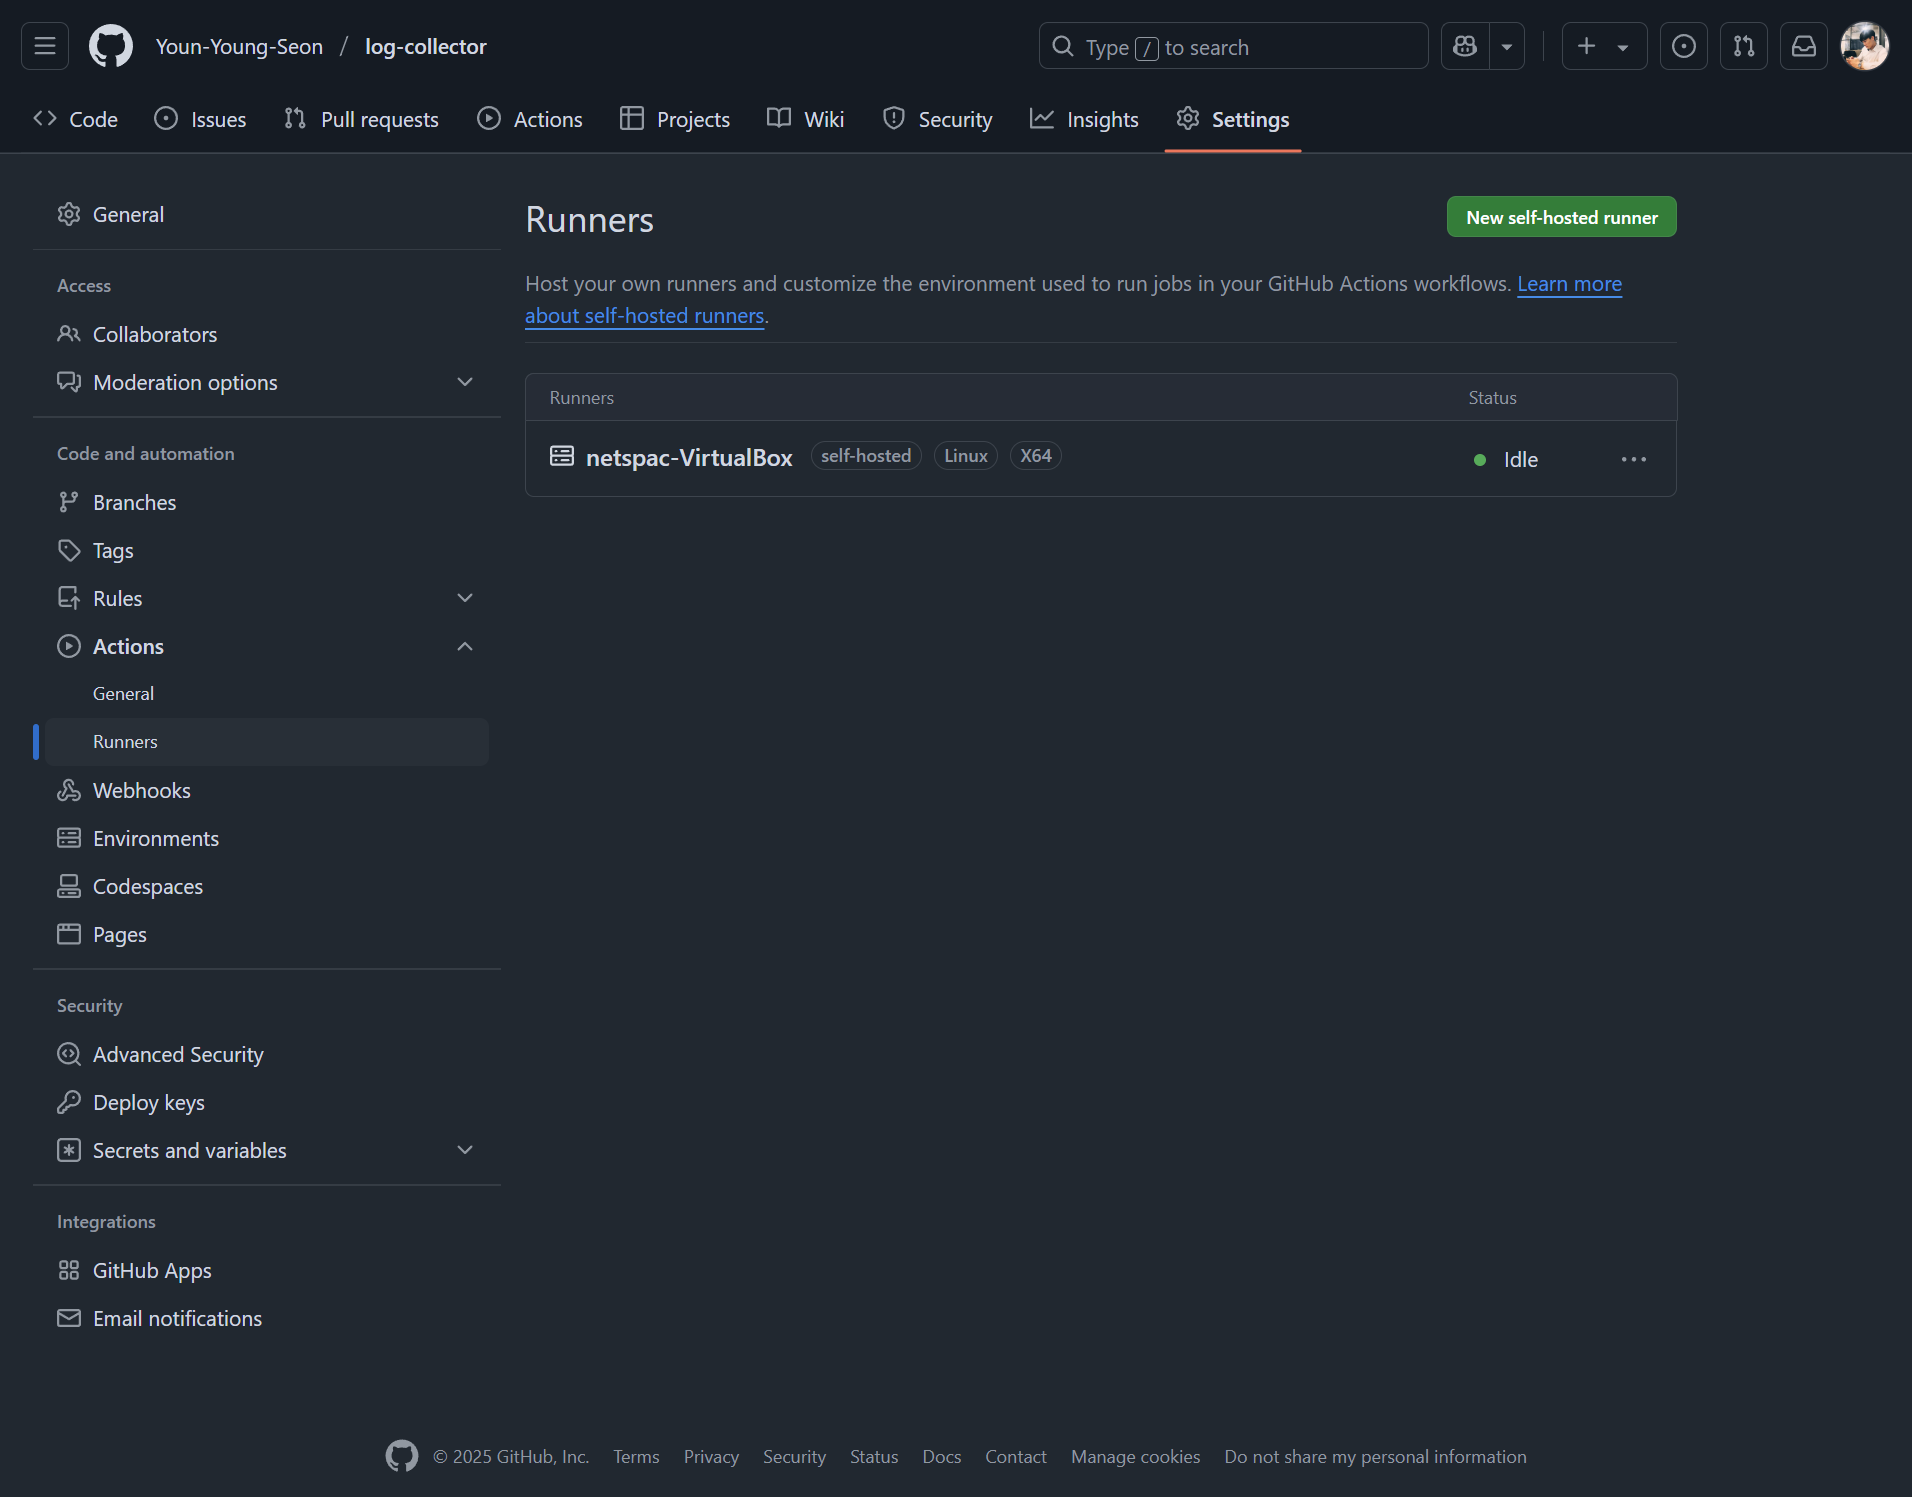Open Email notifications settings
Screen dimensions: 1912x1497
pos(267,1318)
